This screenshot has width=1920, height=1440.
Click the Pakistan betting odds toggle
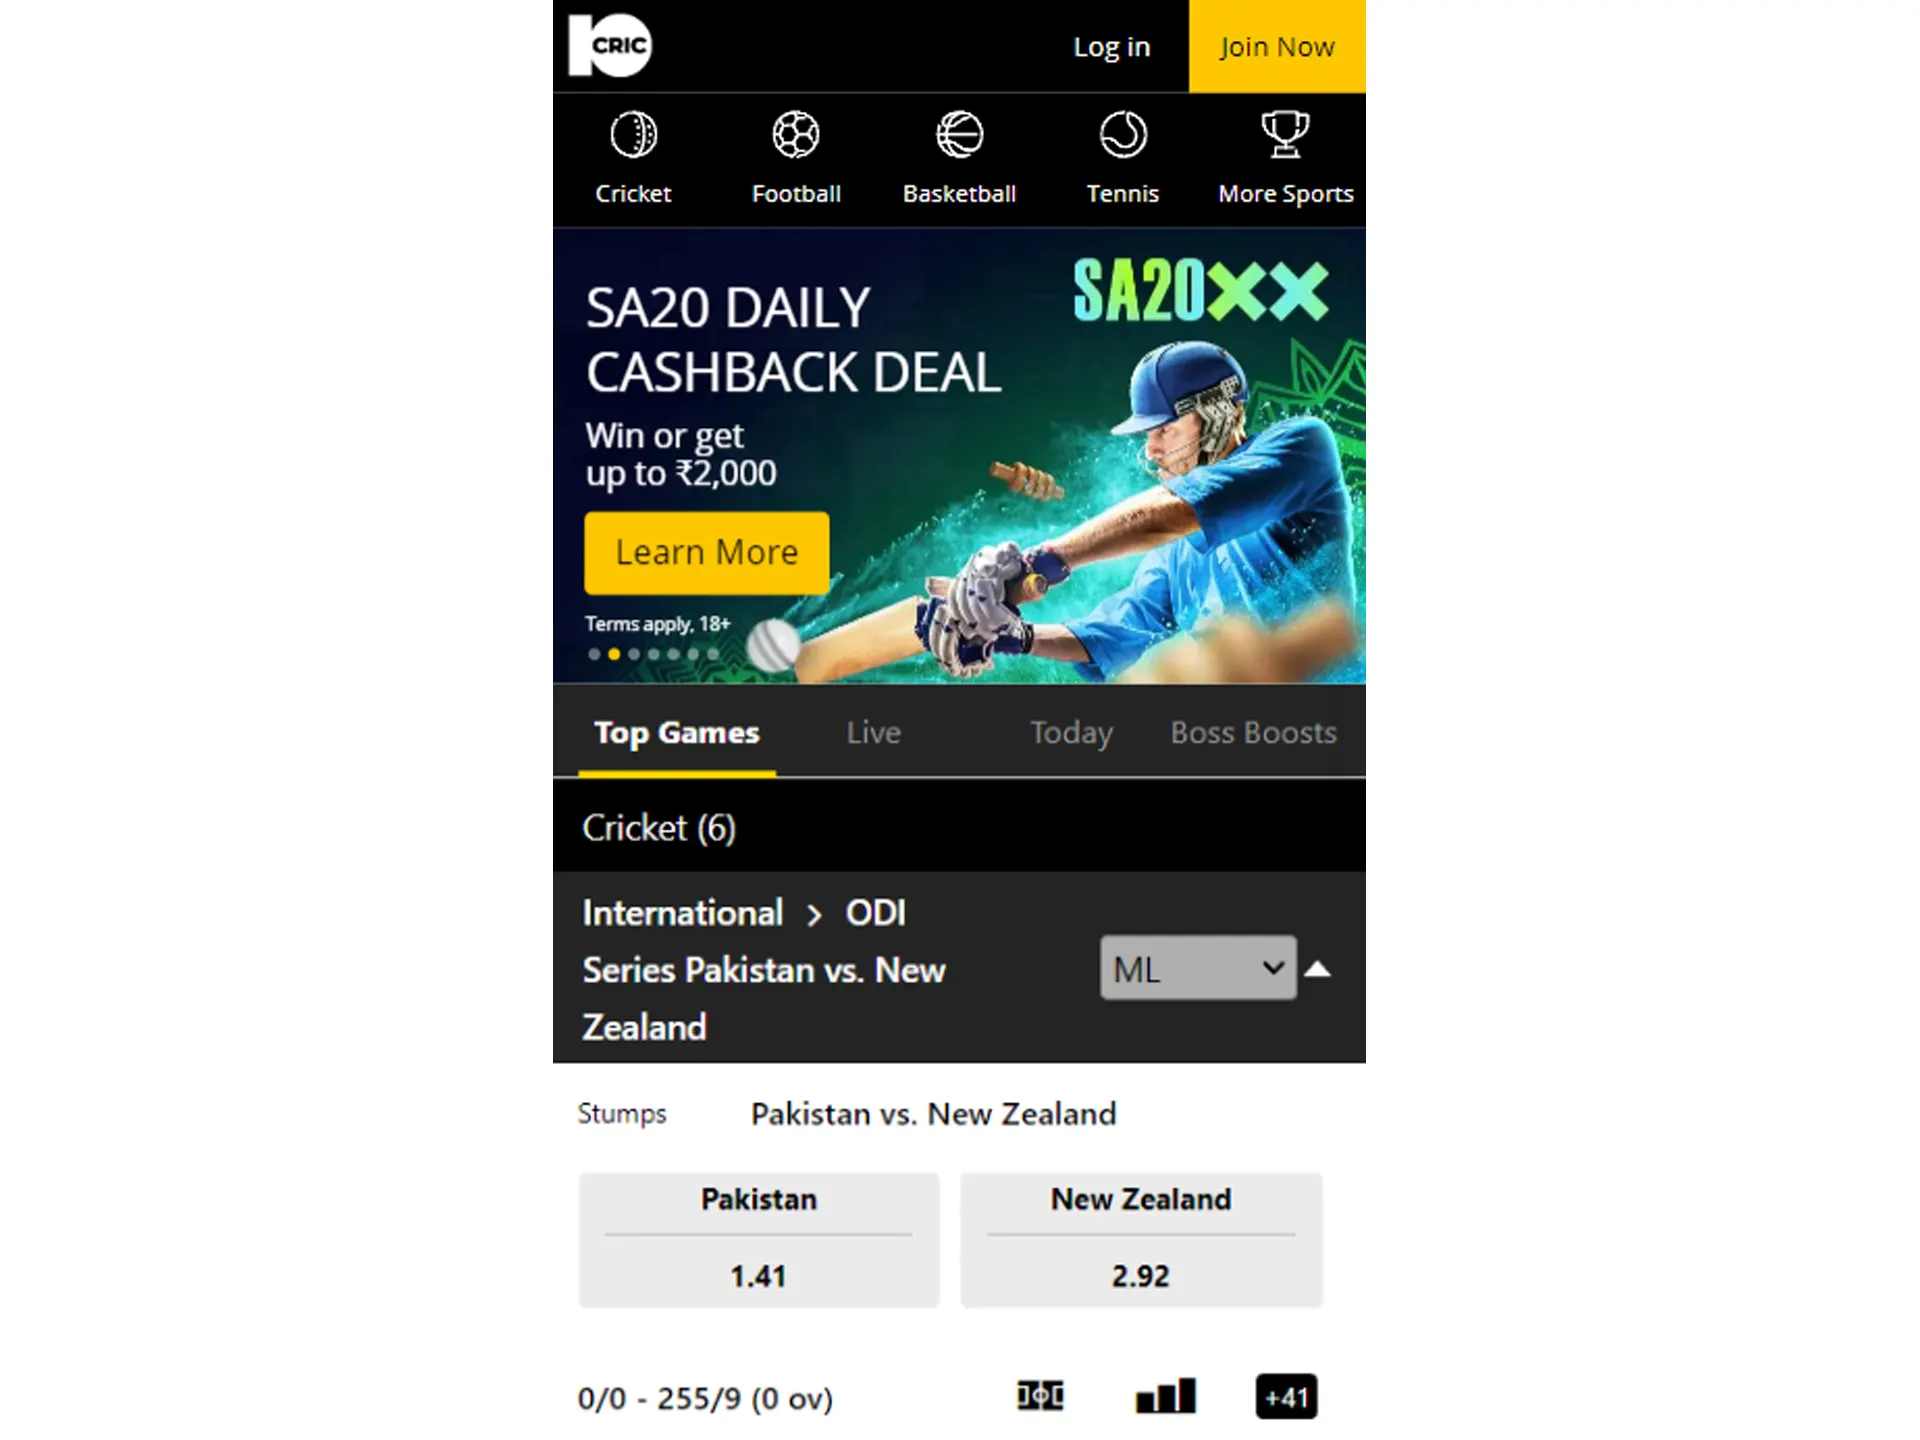[x=757, y=1233]
